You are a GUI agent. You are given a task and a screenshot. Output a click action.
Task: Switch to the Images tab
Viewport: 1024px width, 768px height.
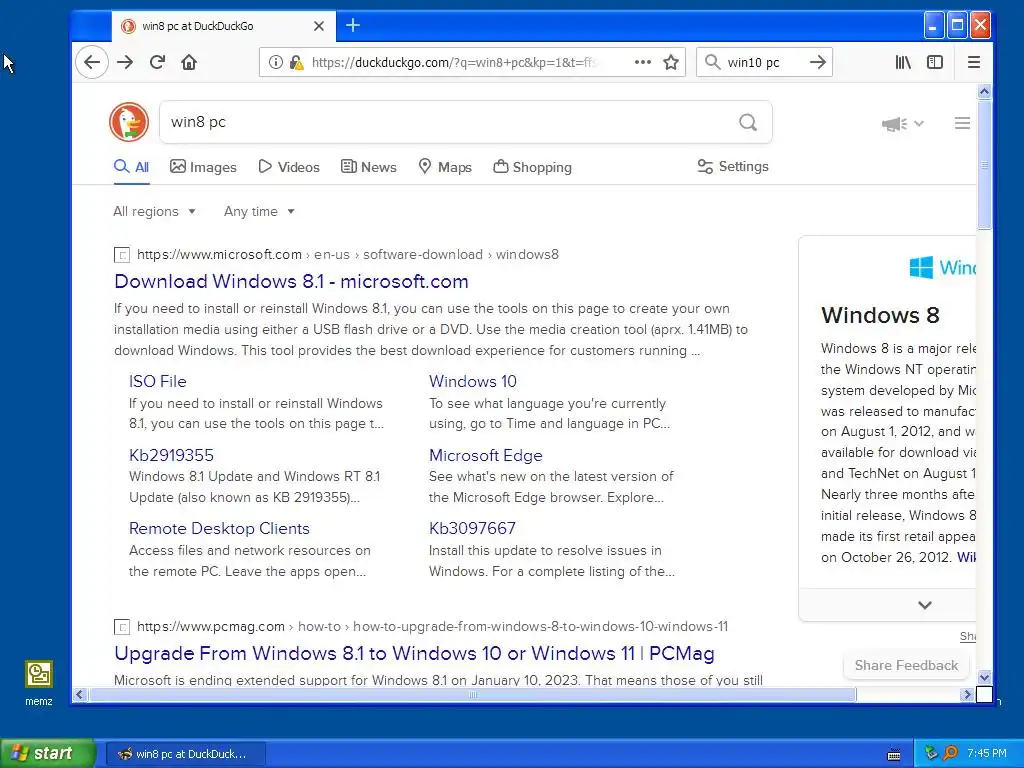203,167
